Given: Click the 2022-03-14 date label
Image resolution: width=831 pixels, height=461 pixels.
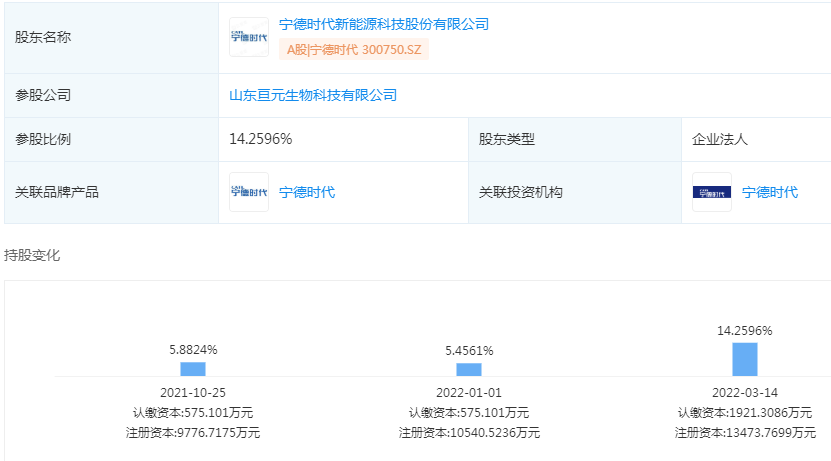Looking at the screenshot, I should coord(745,393).
